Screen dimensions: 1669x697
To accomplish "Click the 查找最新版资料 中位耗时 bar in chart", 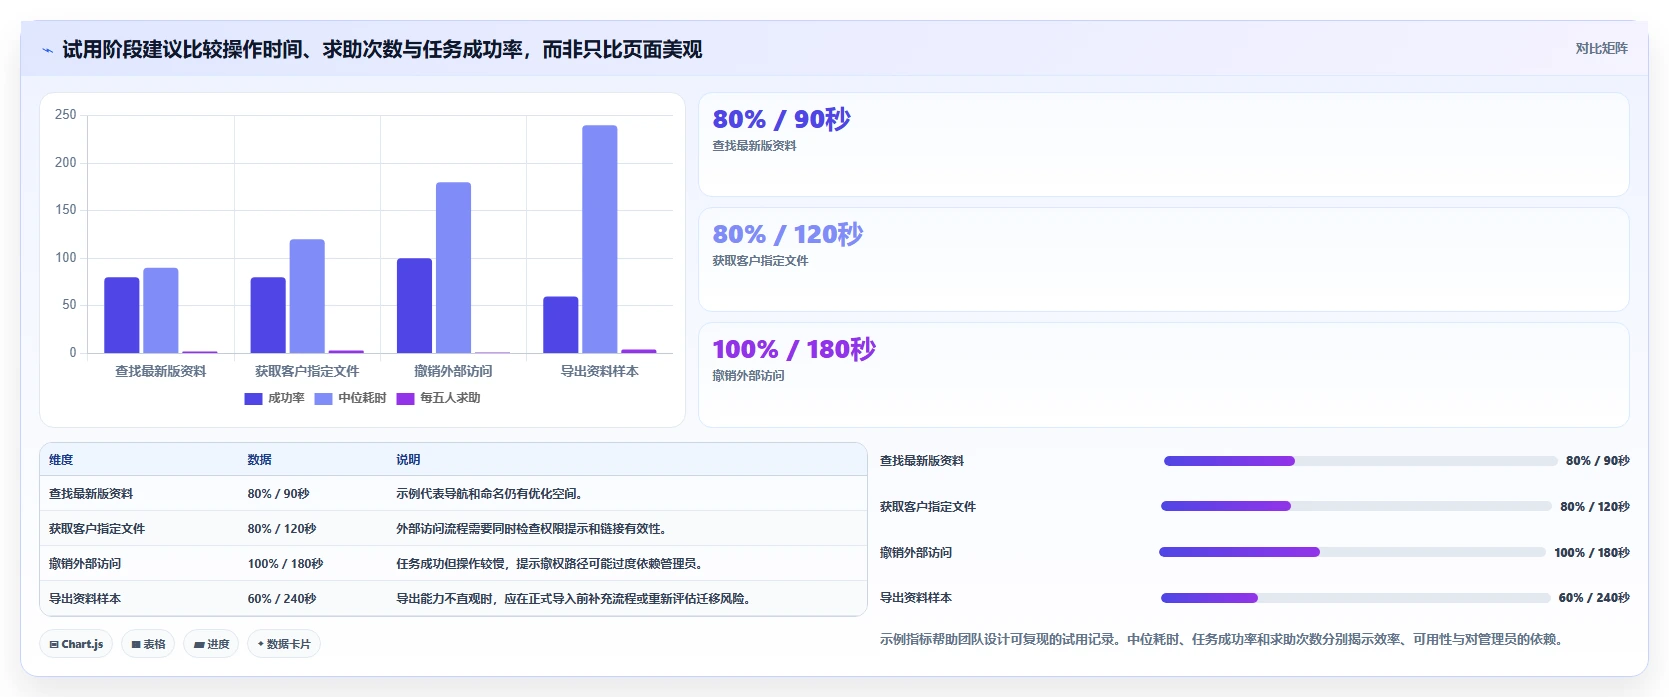I will 161,310.
